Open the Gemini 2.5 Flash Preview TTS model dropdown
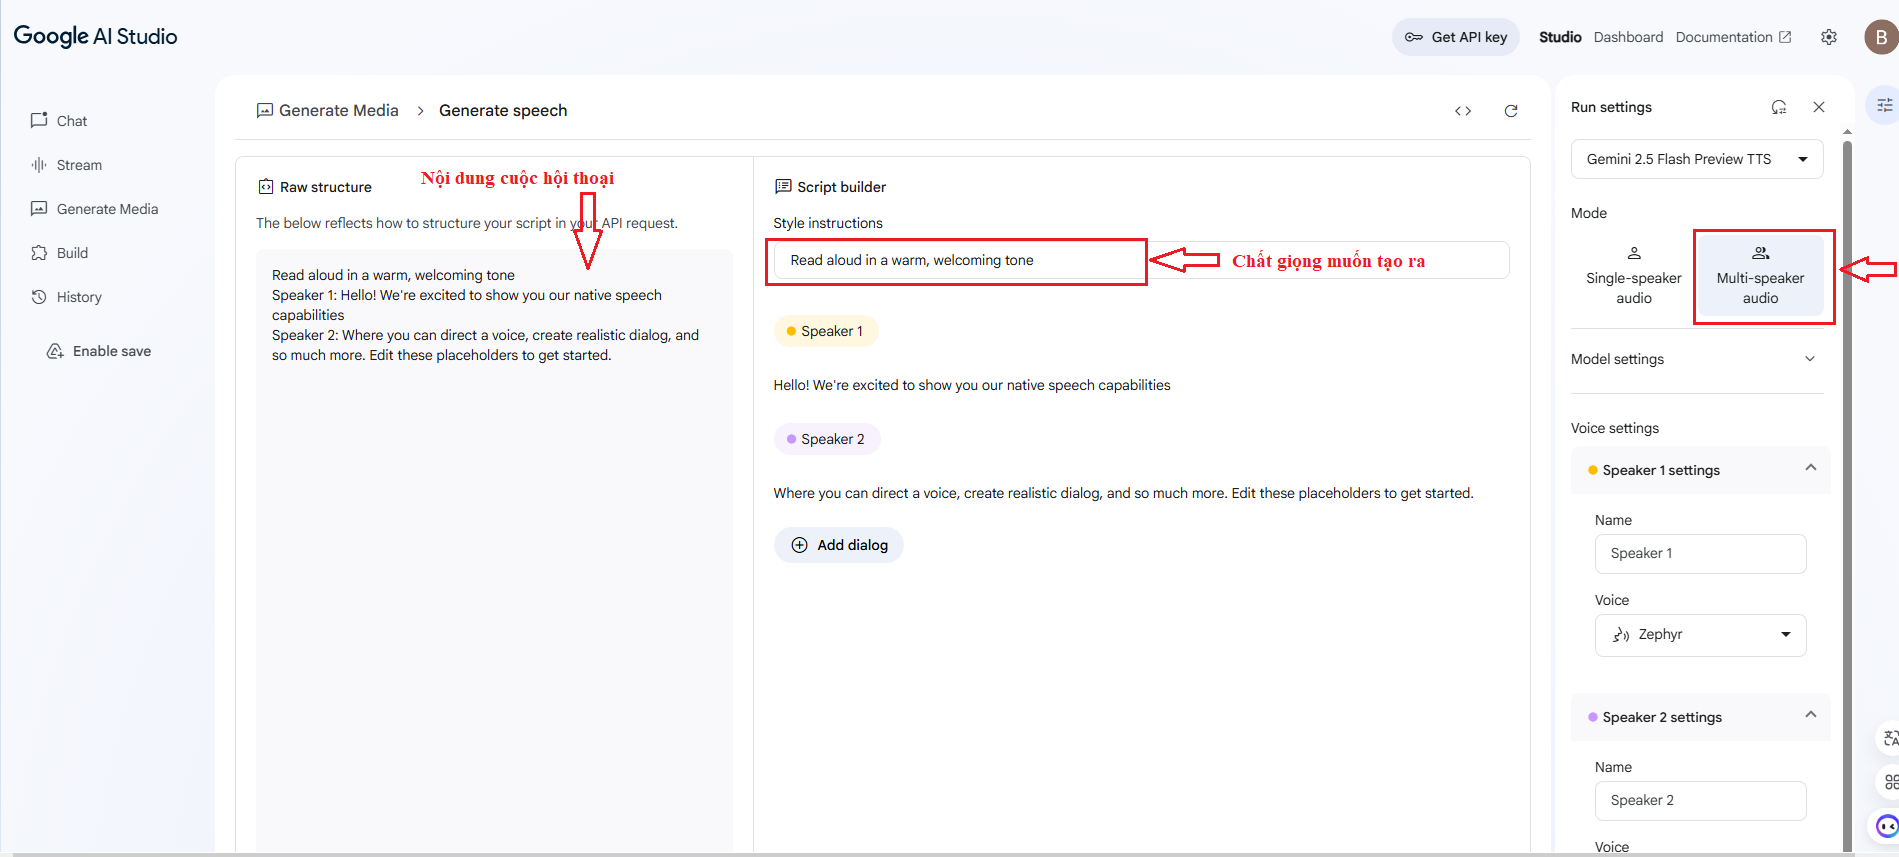This screenshot has width=1899, height=857. [1697, 159]
